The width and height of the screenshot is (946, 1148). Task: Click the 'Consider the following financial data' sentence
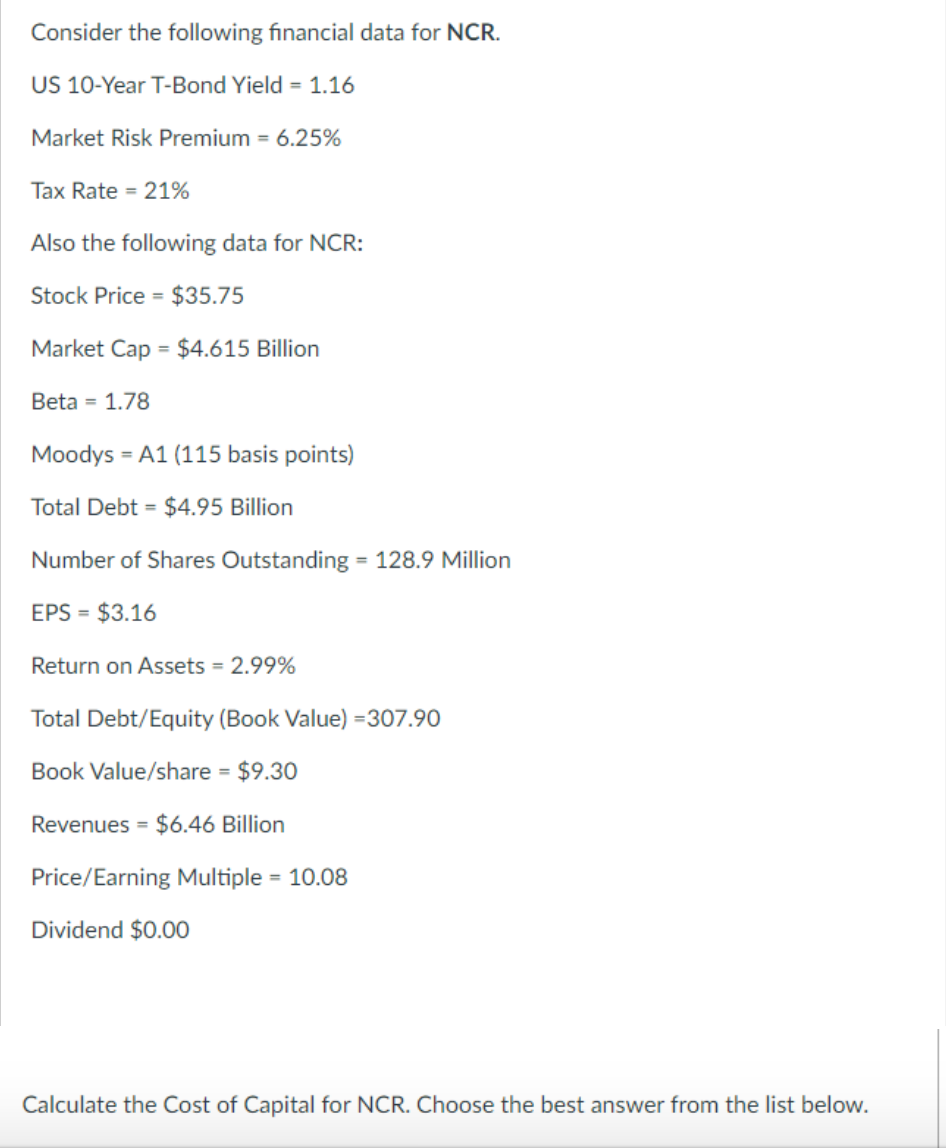click(x=266, y=33)
